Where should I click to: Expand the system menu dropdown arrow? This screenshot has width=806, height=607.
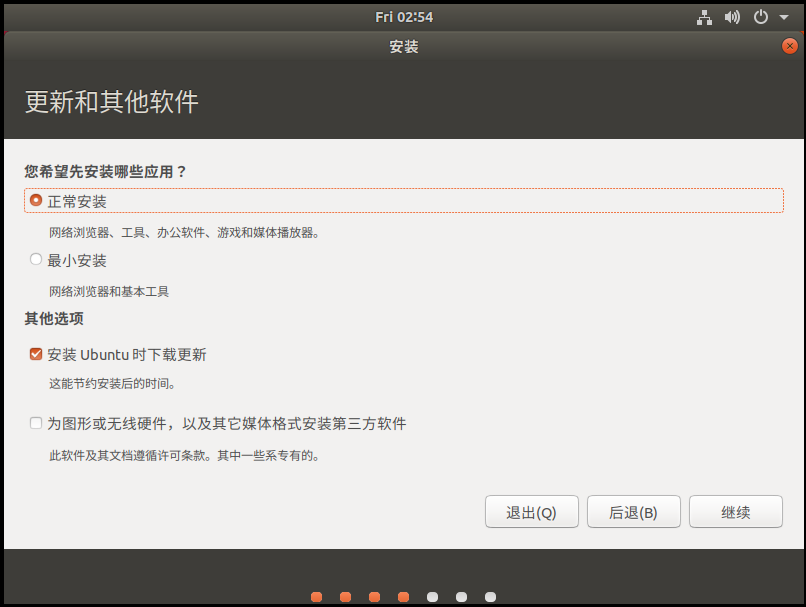784,17
